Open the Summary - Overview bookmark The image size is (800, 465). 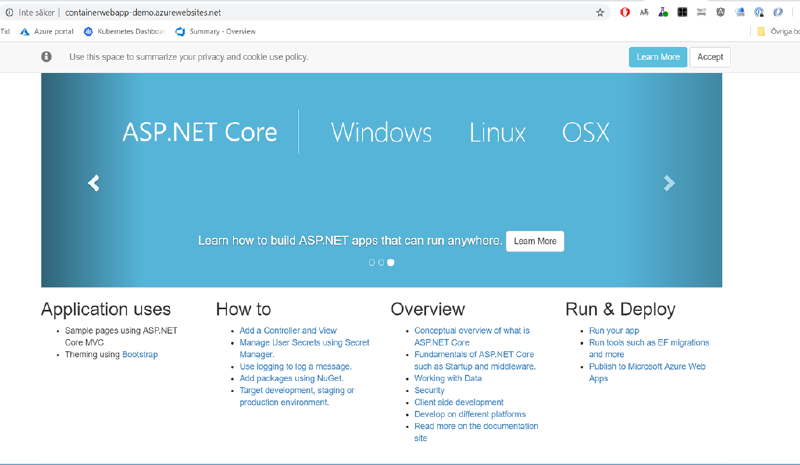215,32
